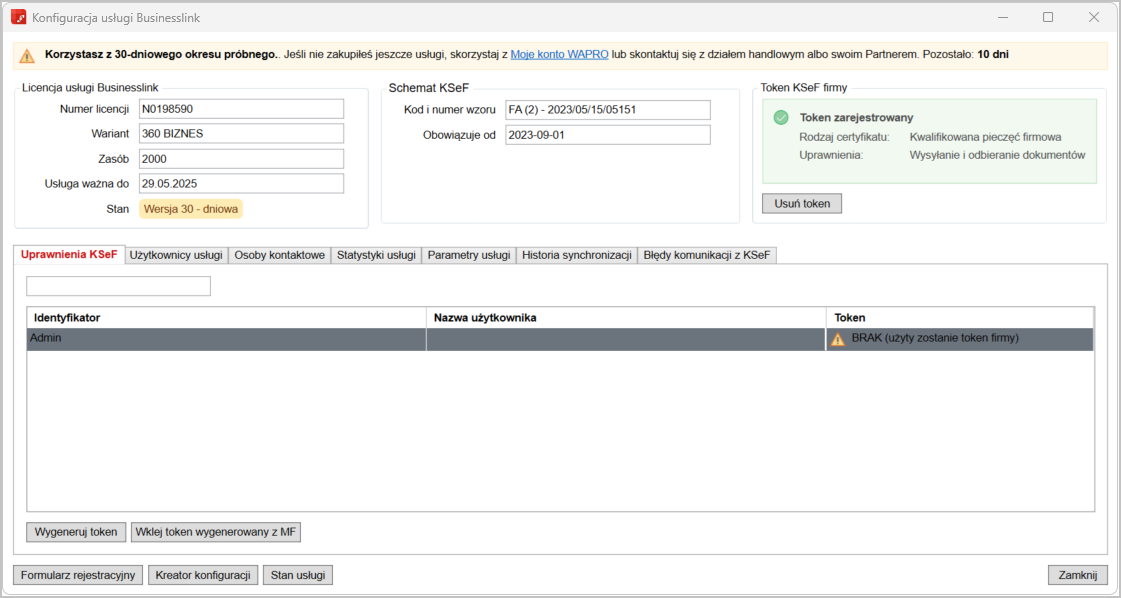1121x598 pixels.
Task: Minimize the Businesslink configuration window
Action: coord(1002,17)
